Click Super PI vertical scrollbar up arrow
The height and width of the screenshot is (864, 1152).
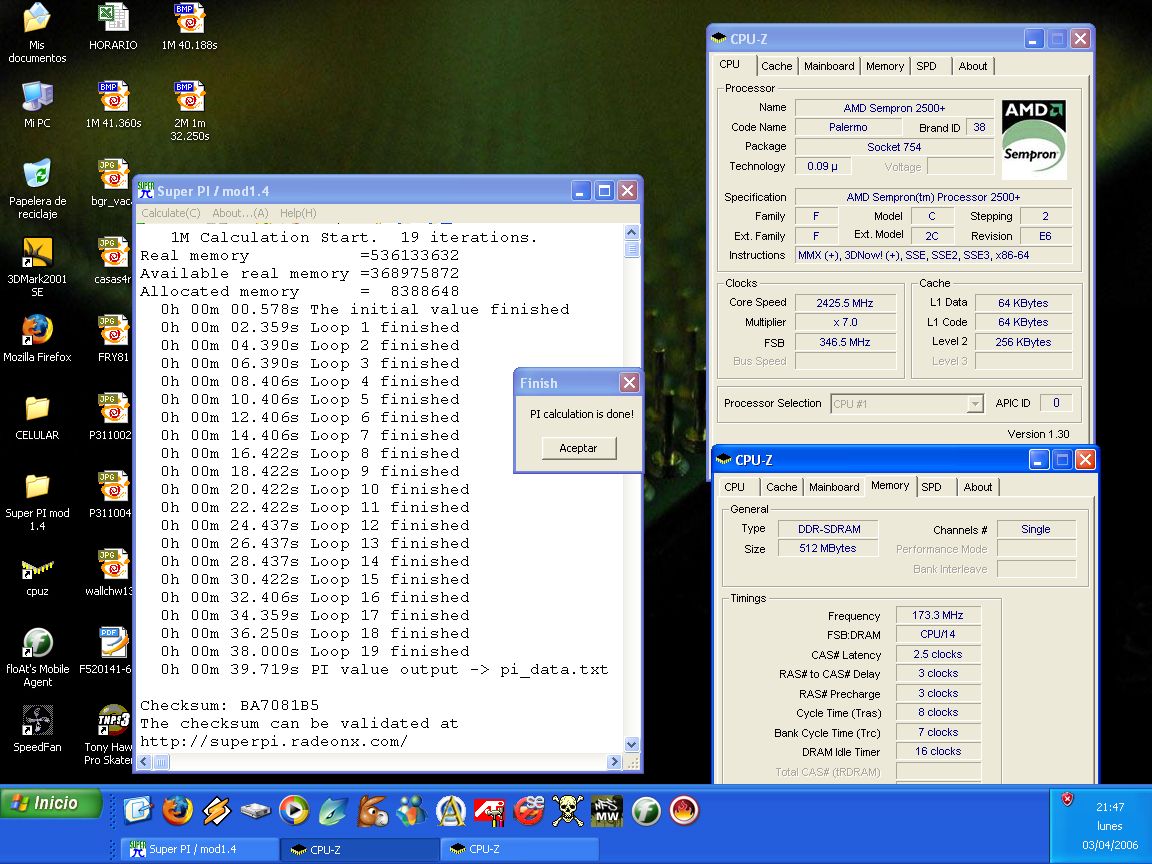pyautogui.click(x=632, y=232)
